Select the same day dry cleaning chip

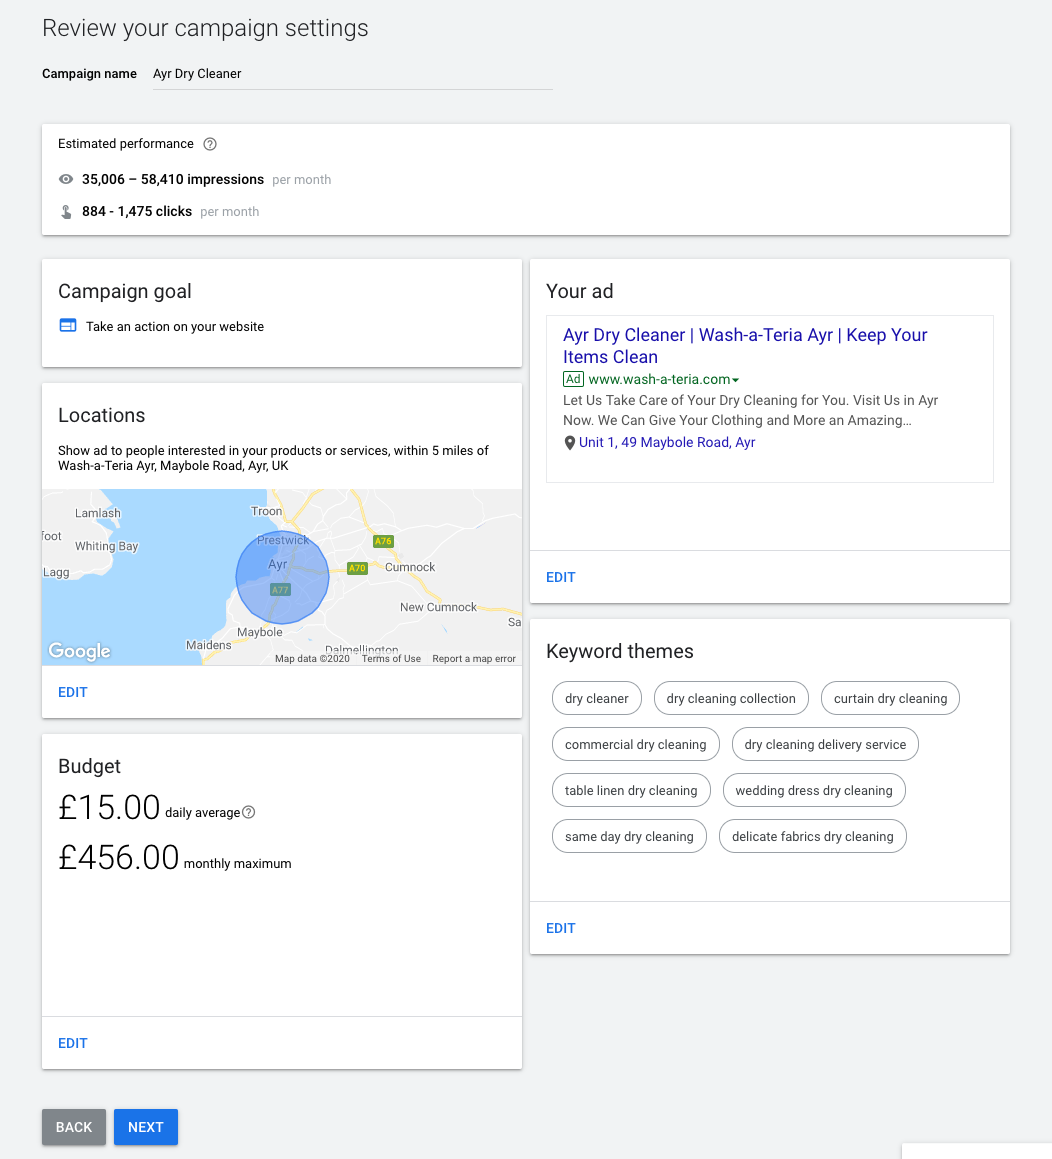629,836
